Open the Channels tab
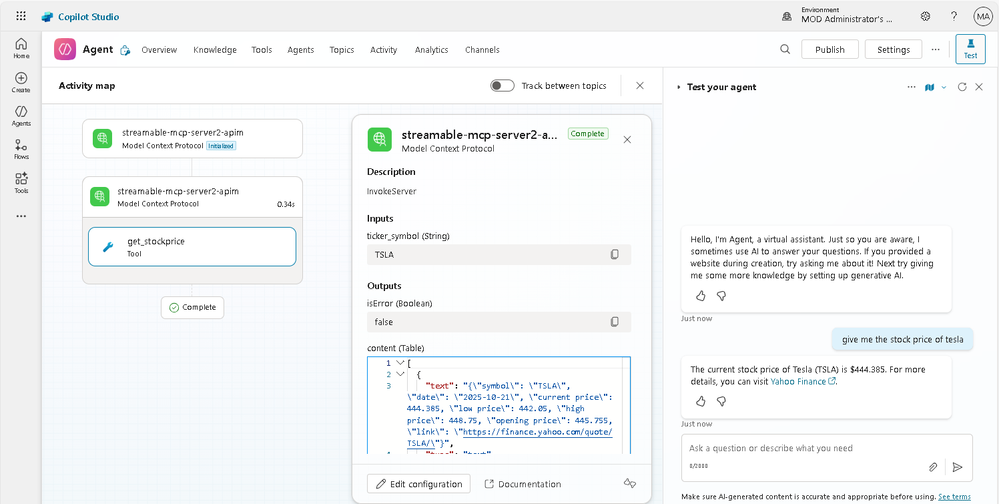This screenshot has height=504, width=999. click(482, 50)
